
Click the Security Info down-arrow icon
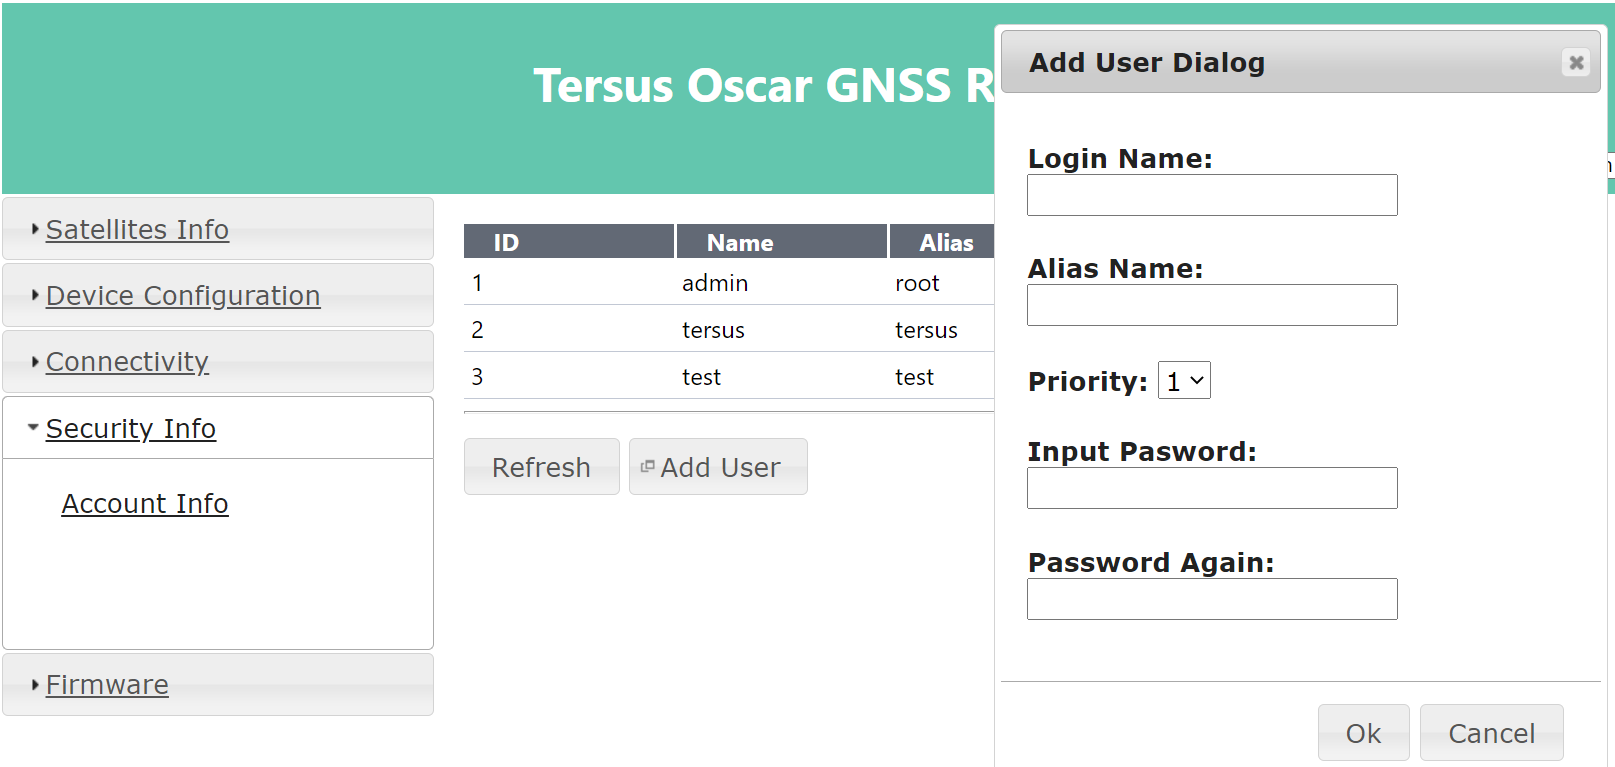pyautogui.click(x=33, y=427)
